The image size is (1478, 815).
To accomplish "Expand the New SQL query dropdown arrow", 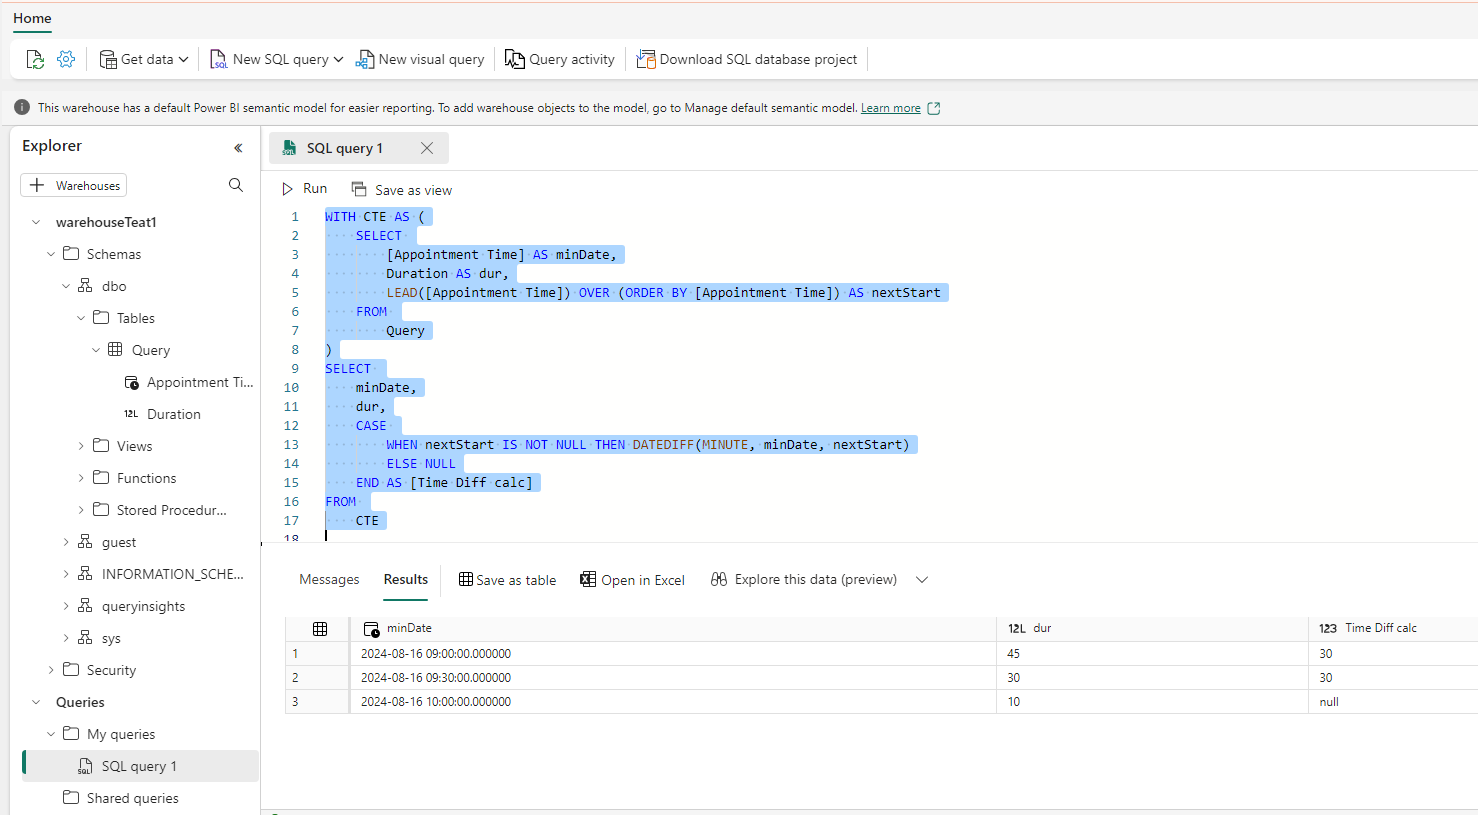I will pos(338,60).
